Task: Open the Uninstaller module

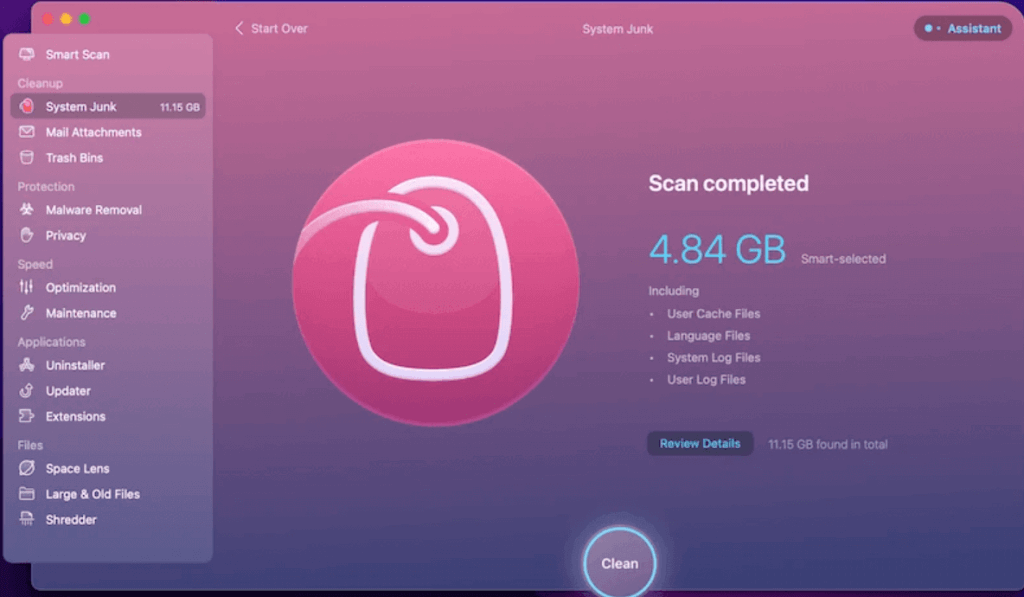Action: (108, 365)
